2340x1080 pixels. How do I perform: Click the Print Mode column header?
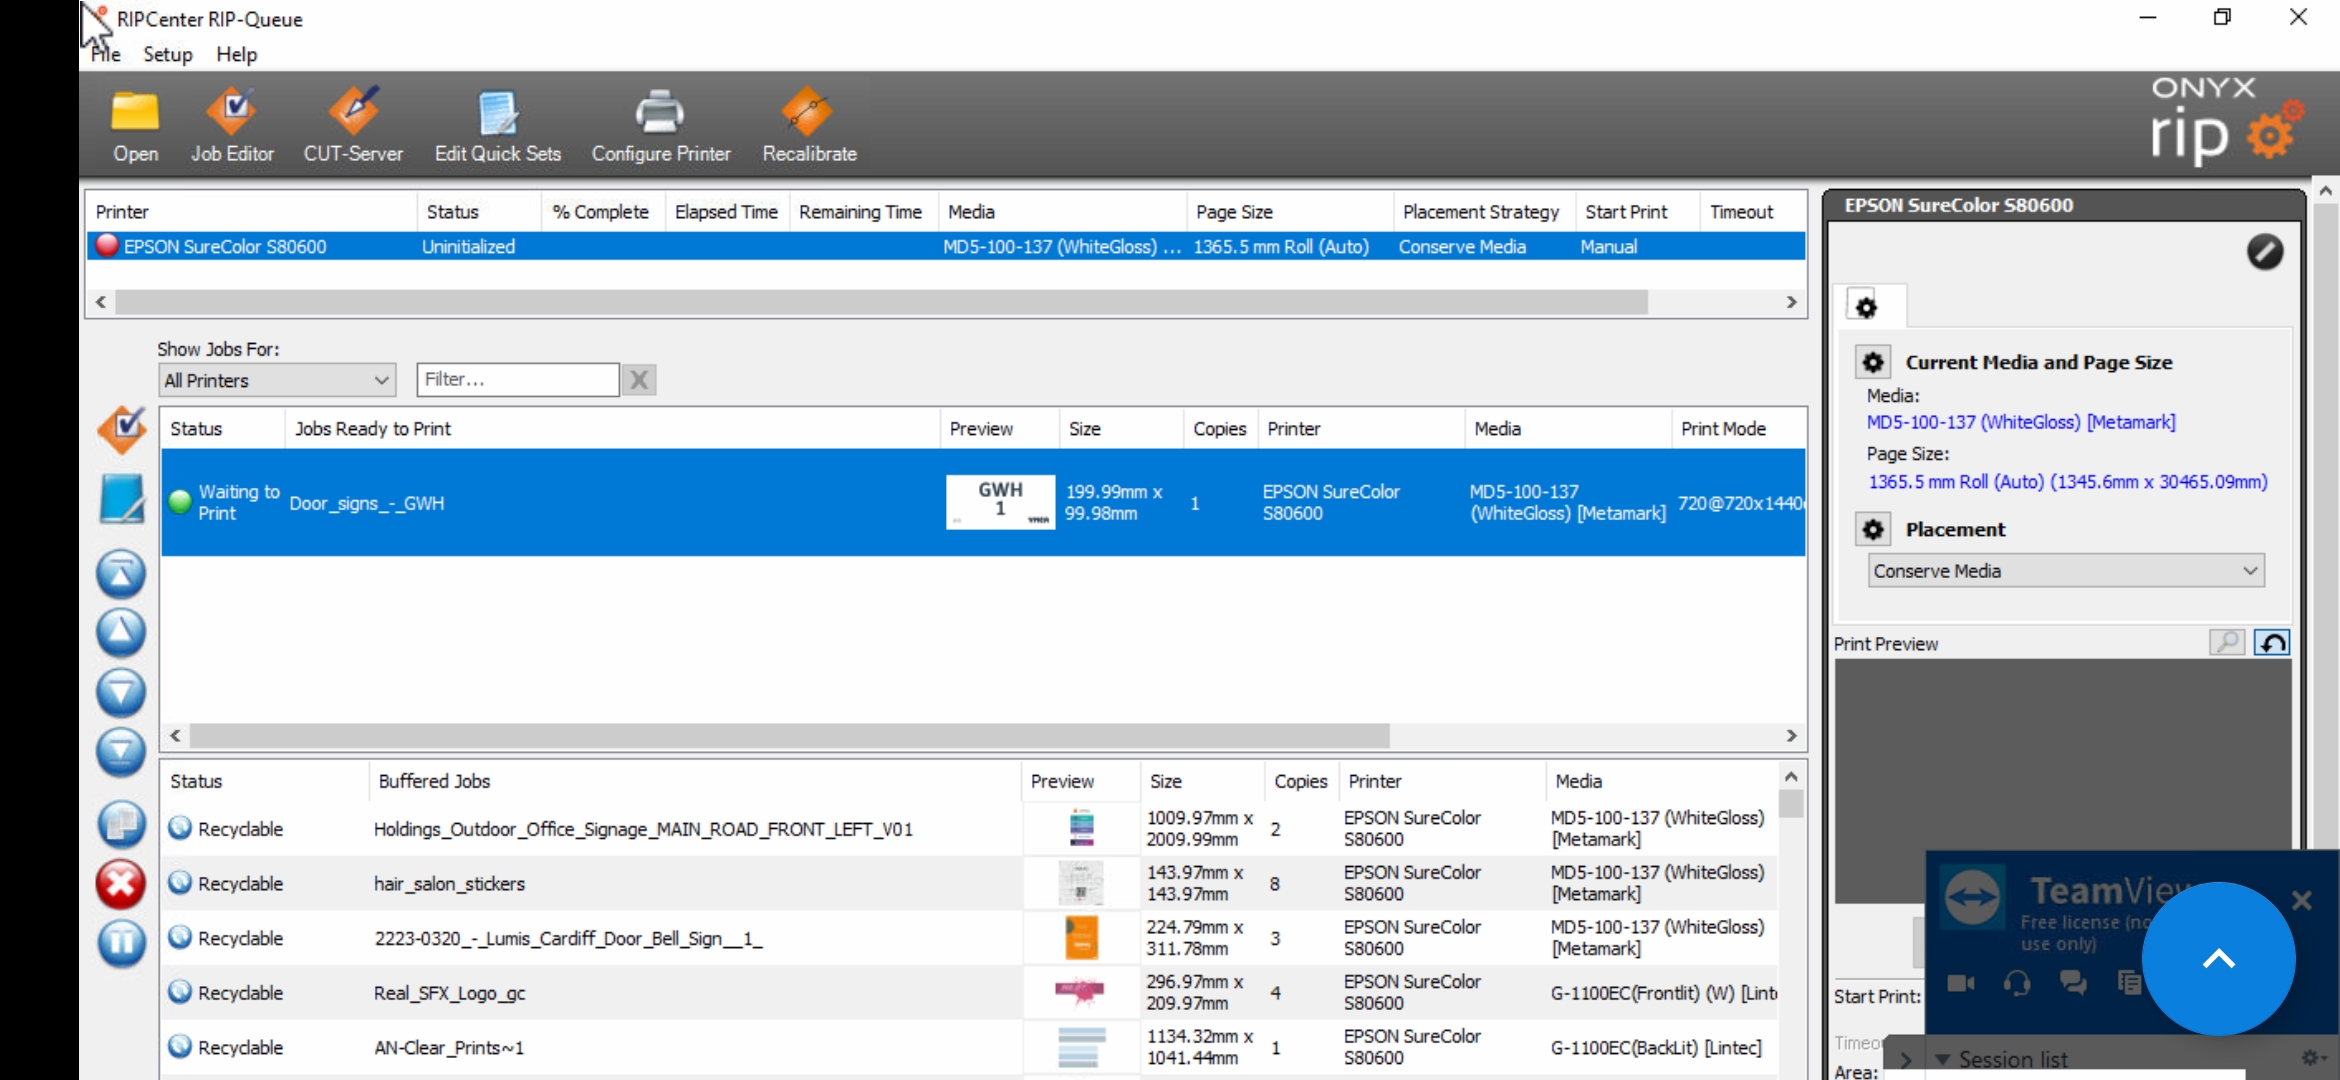[1738, 429]
